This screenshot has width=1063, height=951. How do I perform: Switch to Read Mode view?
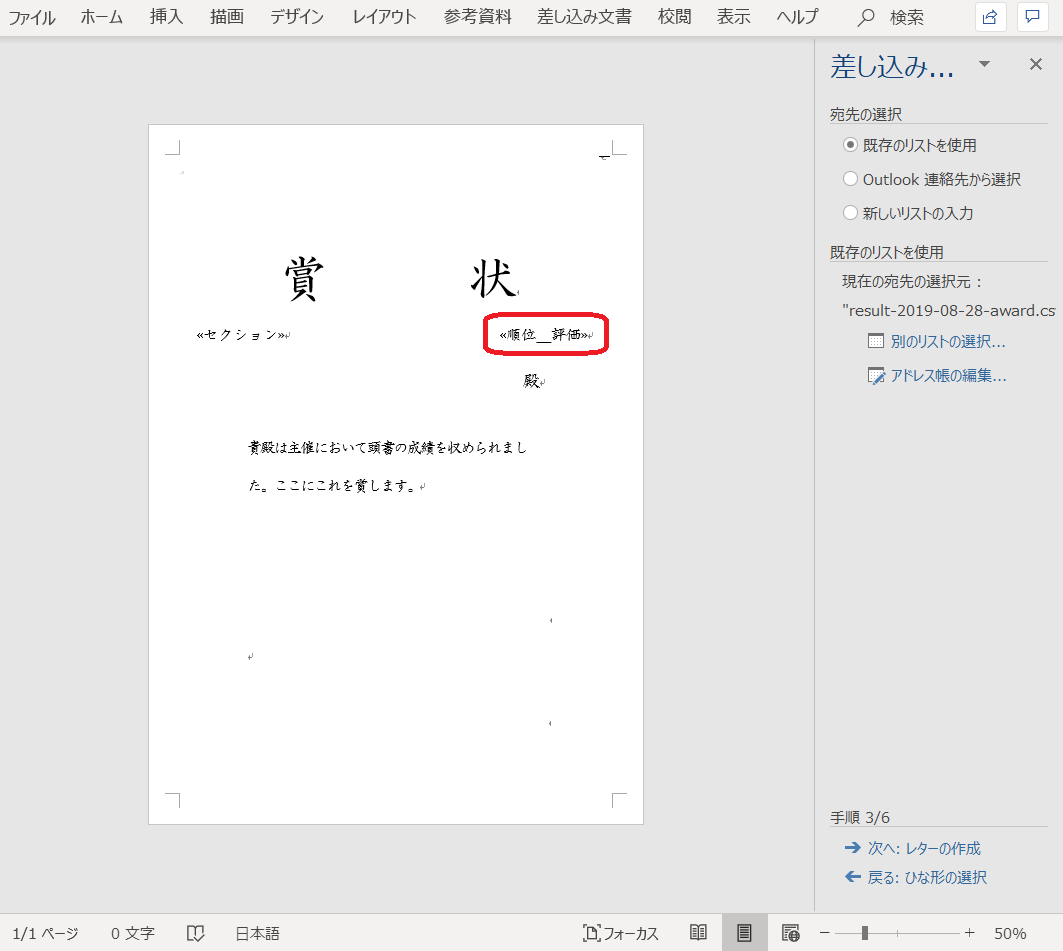[698, 933]
